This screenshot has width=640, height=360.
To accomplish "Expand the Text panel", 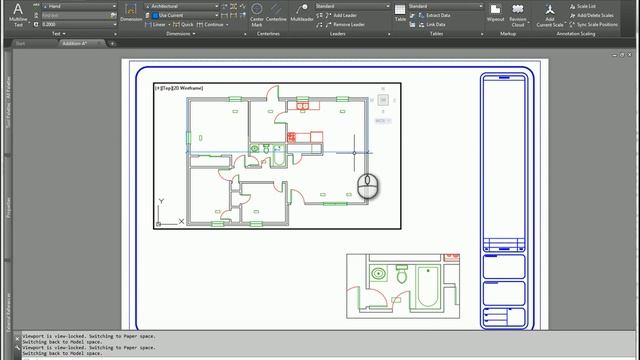I will click(x=59, y=34).
